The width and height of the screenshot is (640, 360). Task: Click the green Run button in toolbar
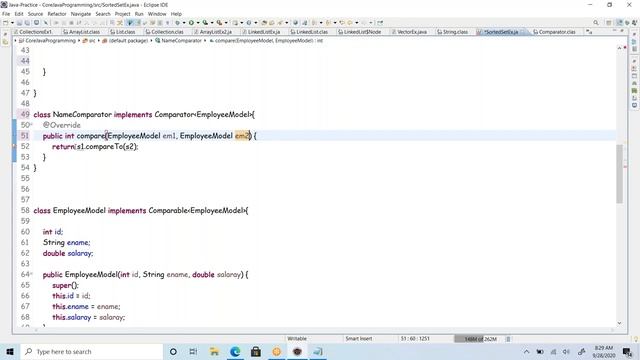pyautogui.click(x=191, y=23)
